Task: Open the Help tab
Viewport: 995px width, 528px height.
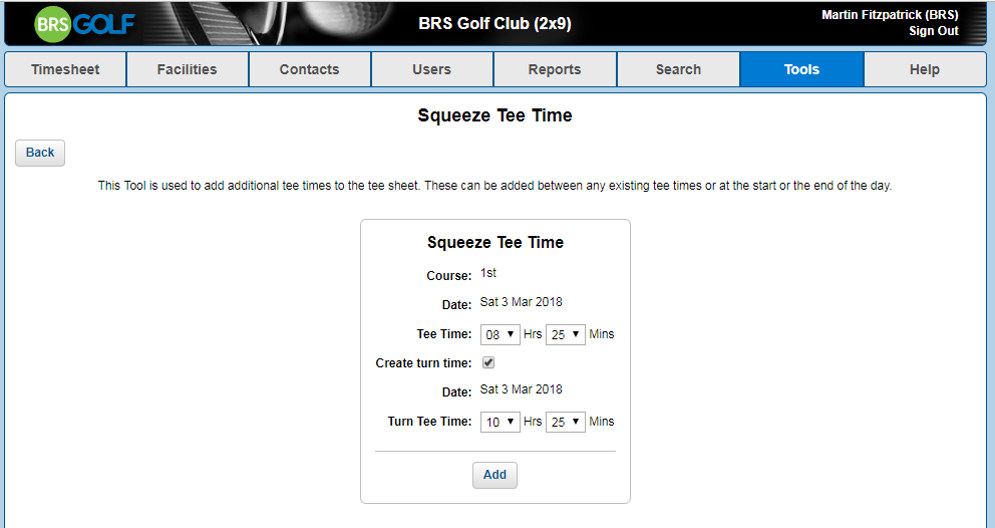Action: click(925, 69)
